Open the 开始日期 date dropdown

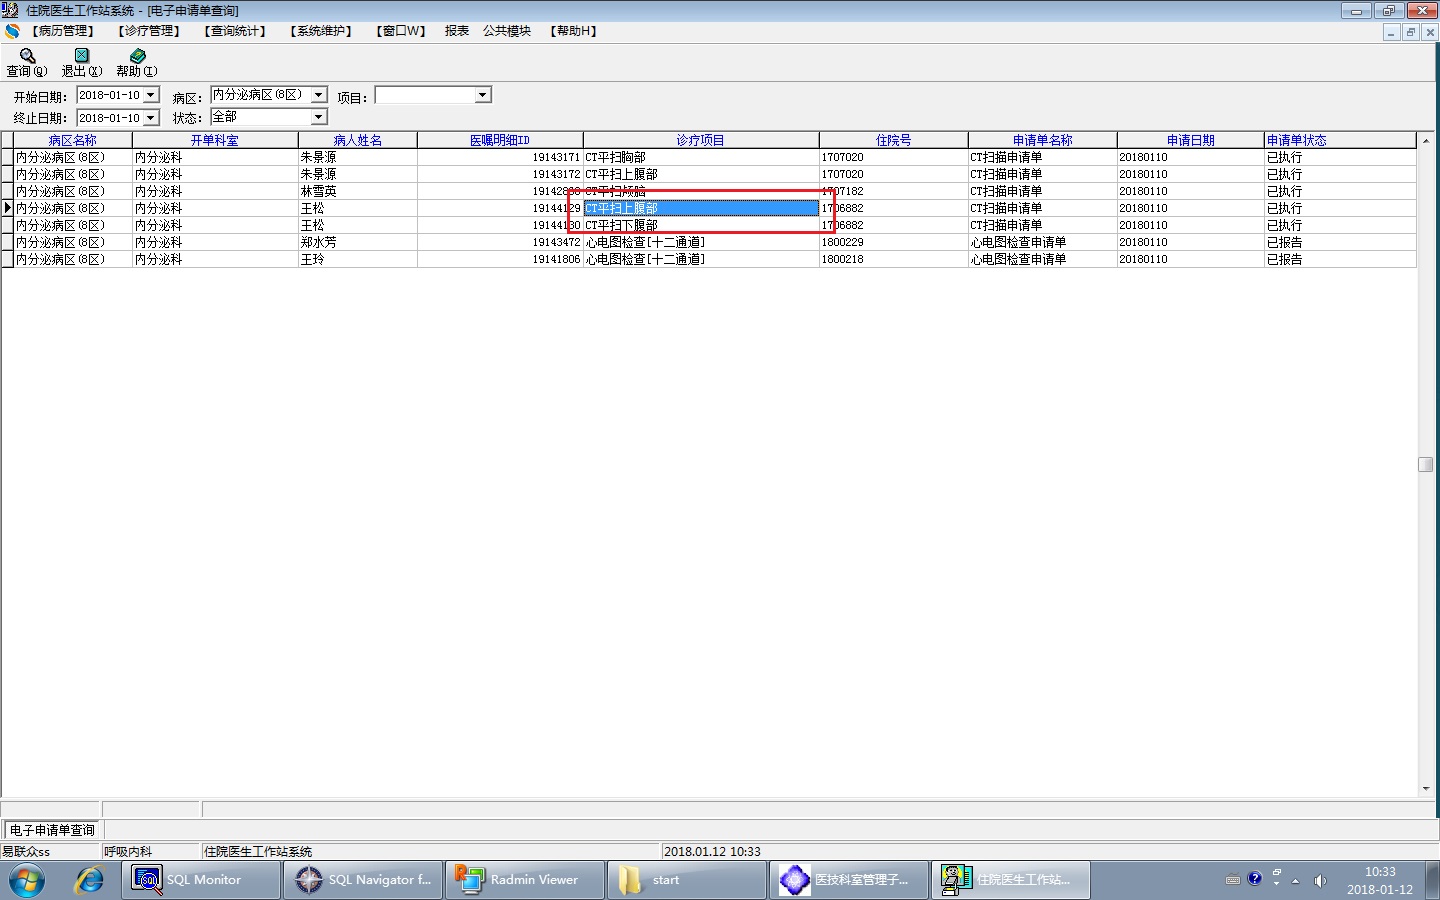point(151,95)
